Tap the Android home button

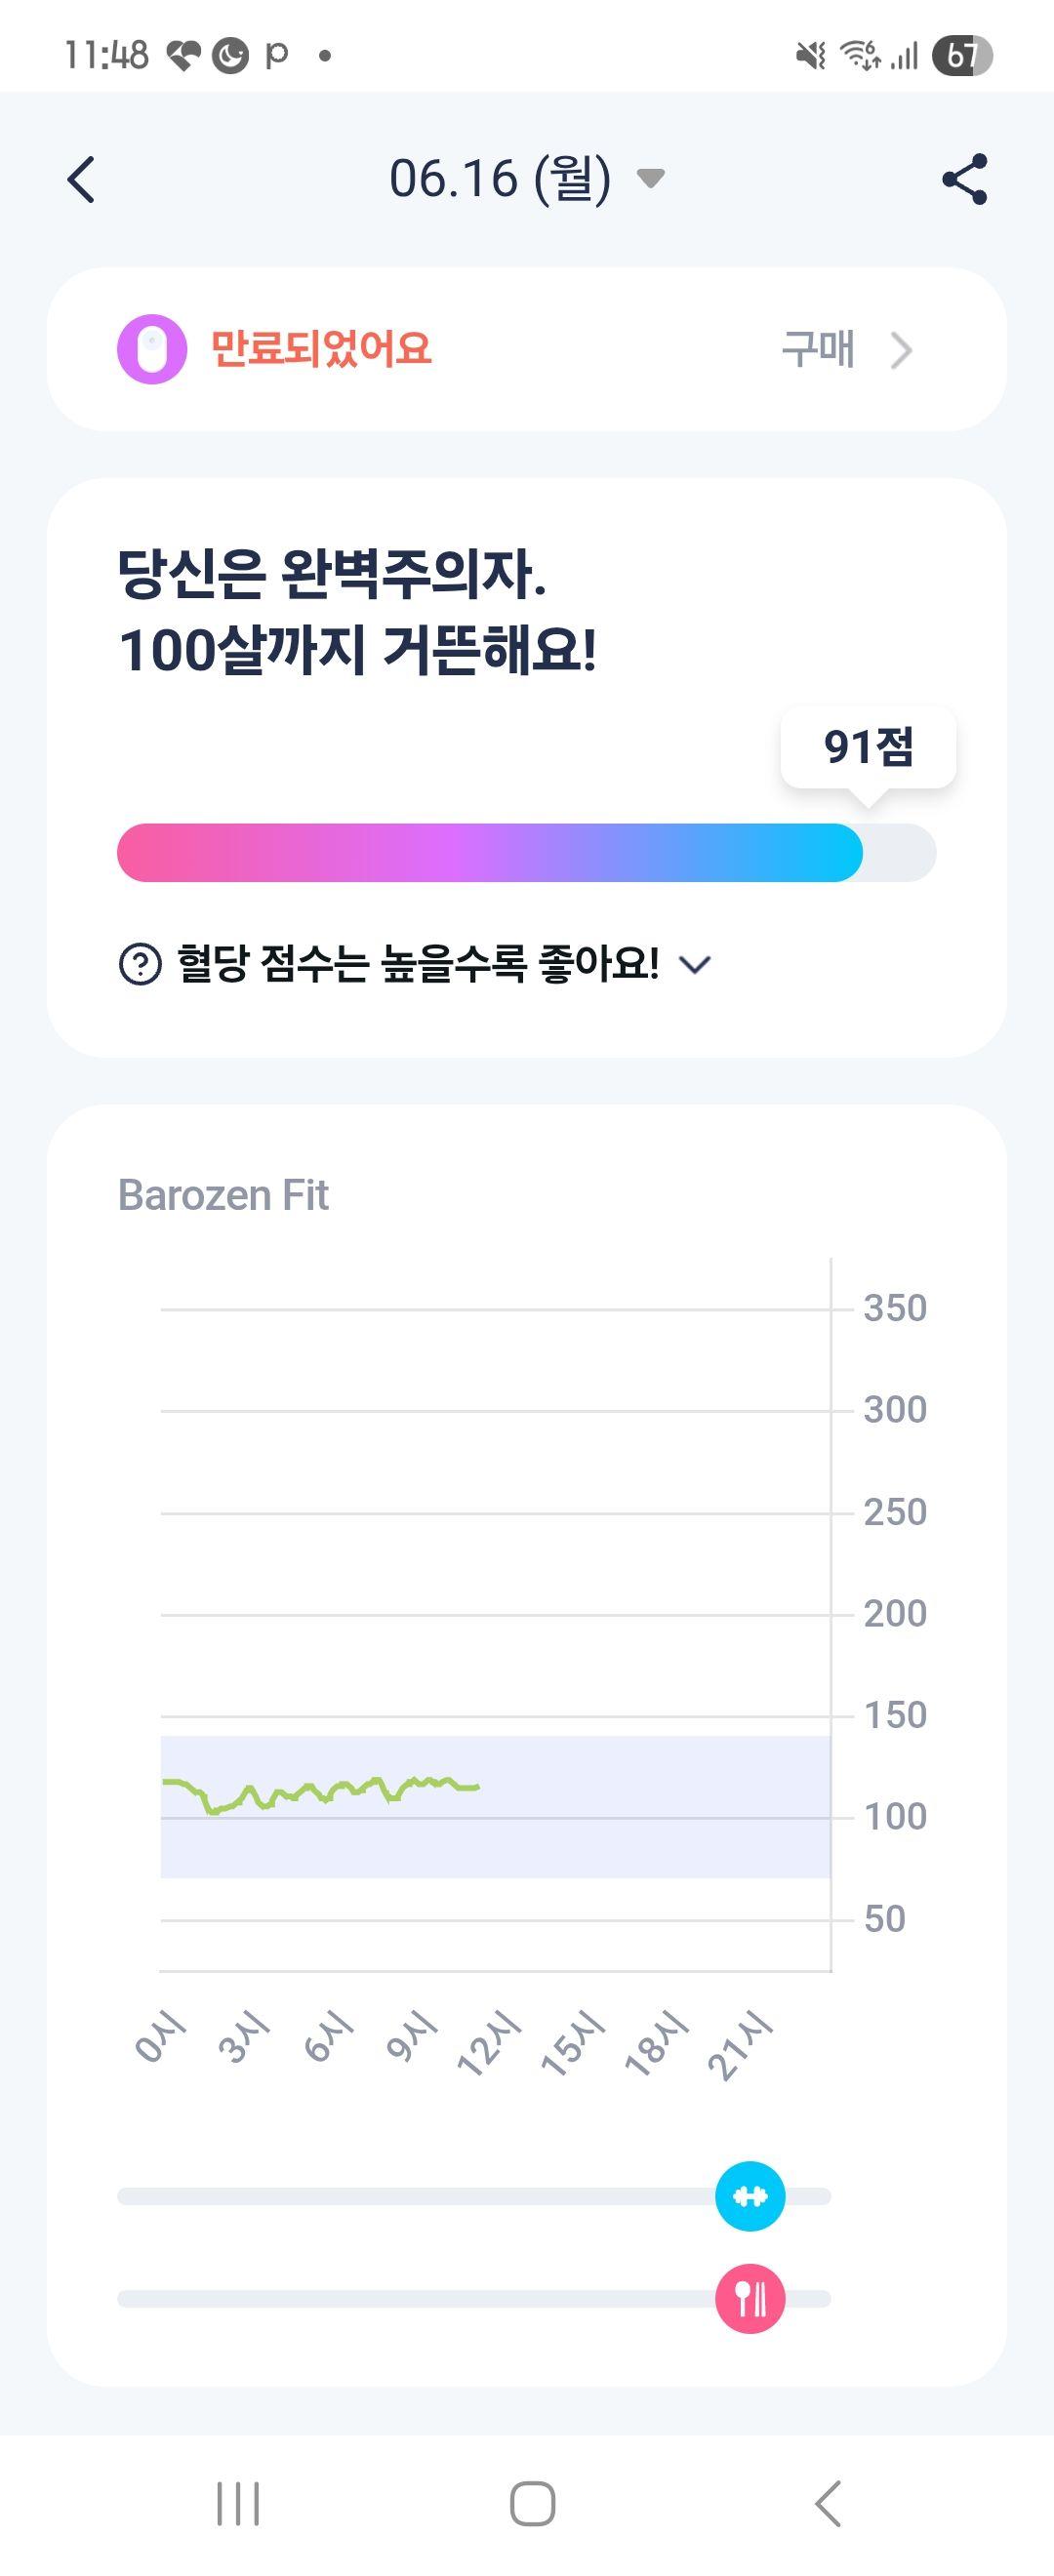point(532,2504)
